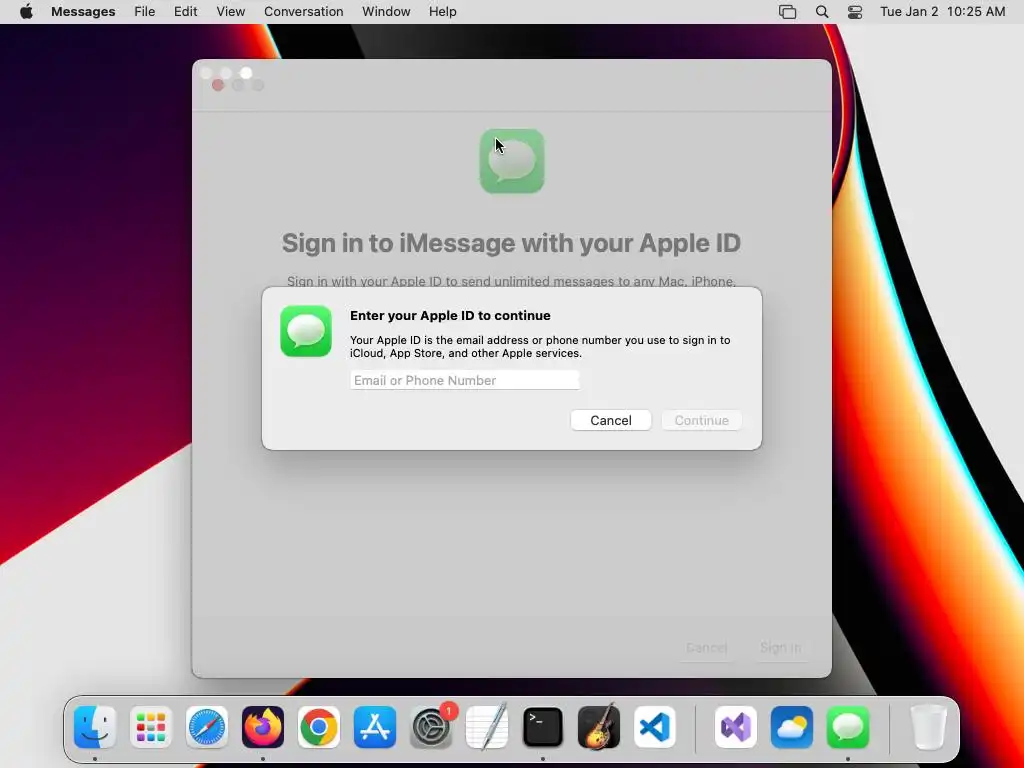The image size is (1024, 768).
Task: Close the Messages window with red button
Action: click(218, 85)
